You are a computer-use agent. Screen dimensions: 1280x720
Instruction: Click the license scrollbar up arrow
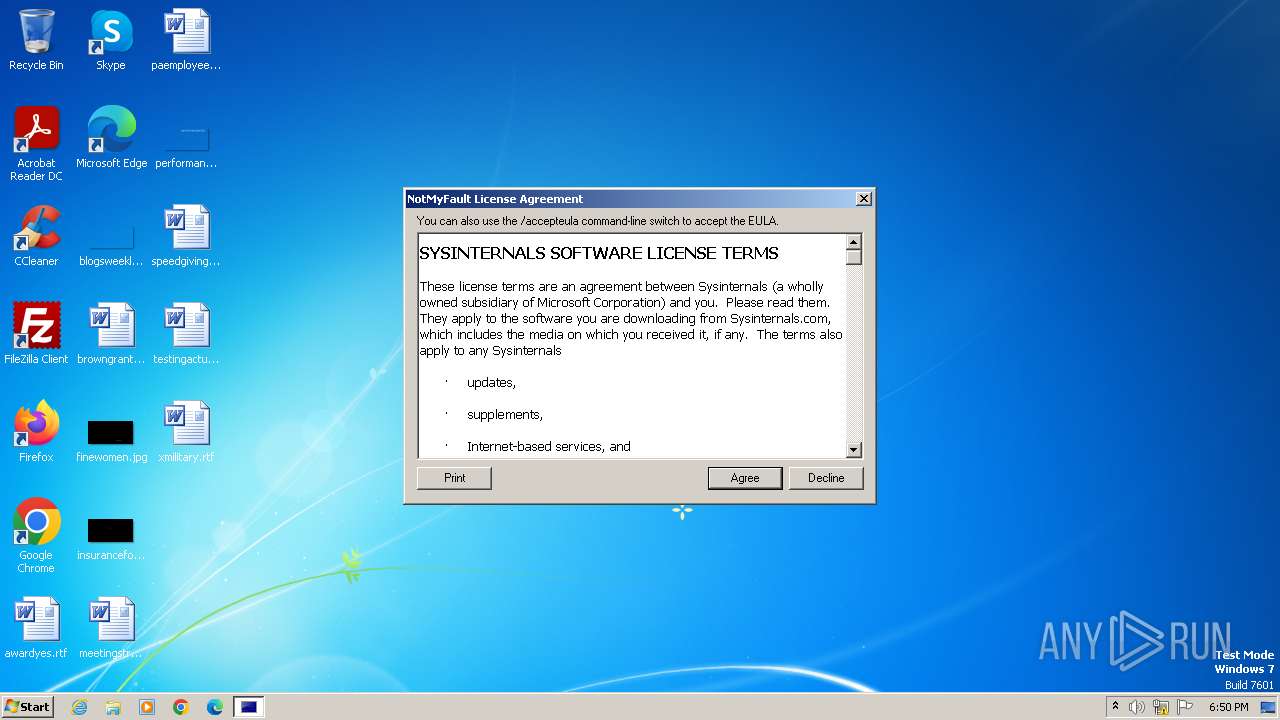854,242
